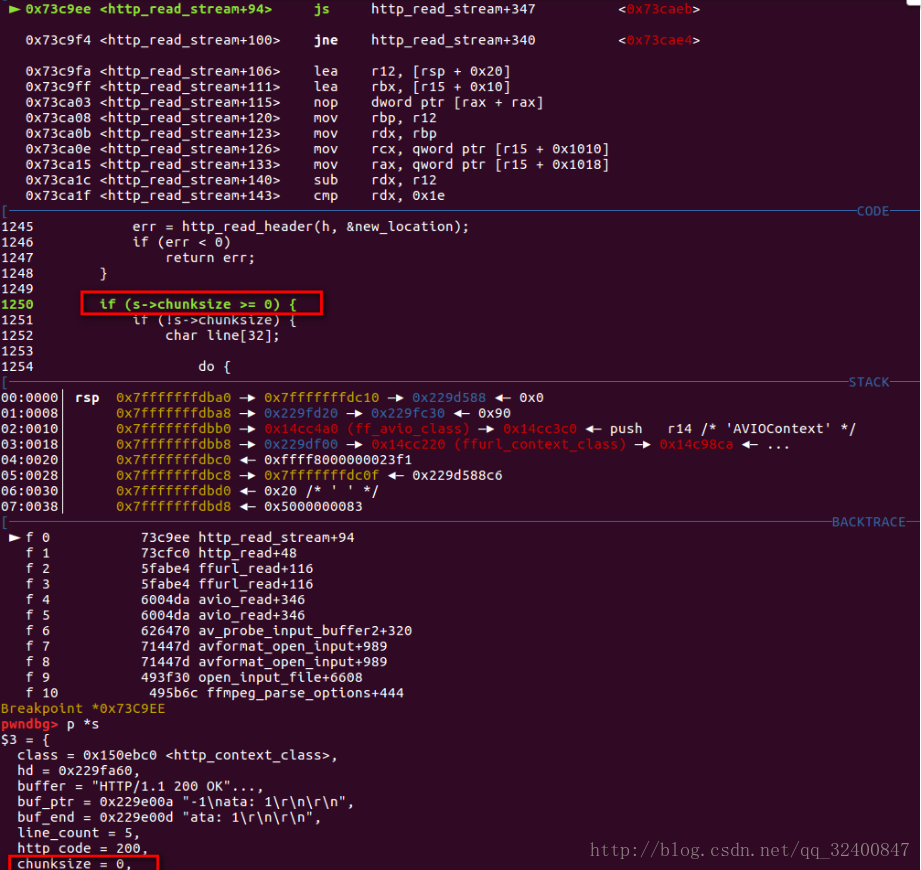Select backtrace frame 10 ffmpeg_parse_options+444
921x870 pixels.
click(214, 693)
